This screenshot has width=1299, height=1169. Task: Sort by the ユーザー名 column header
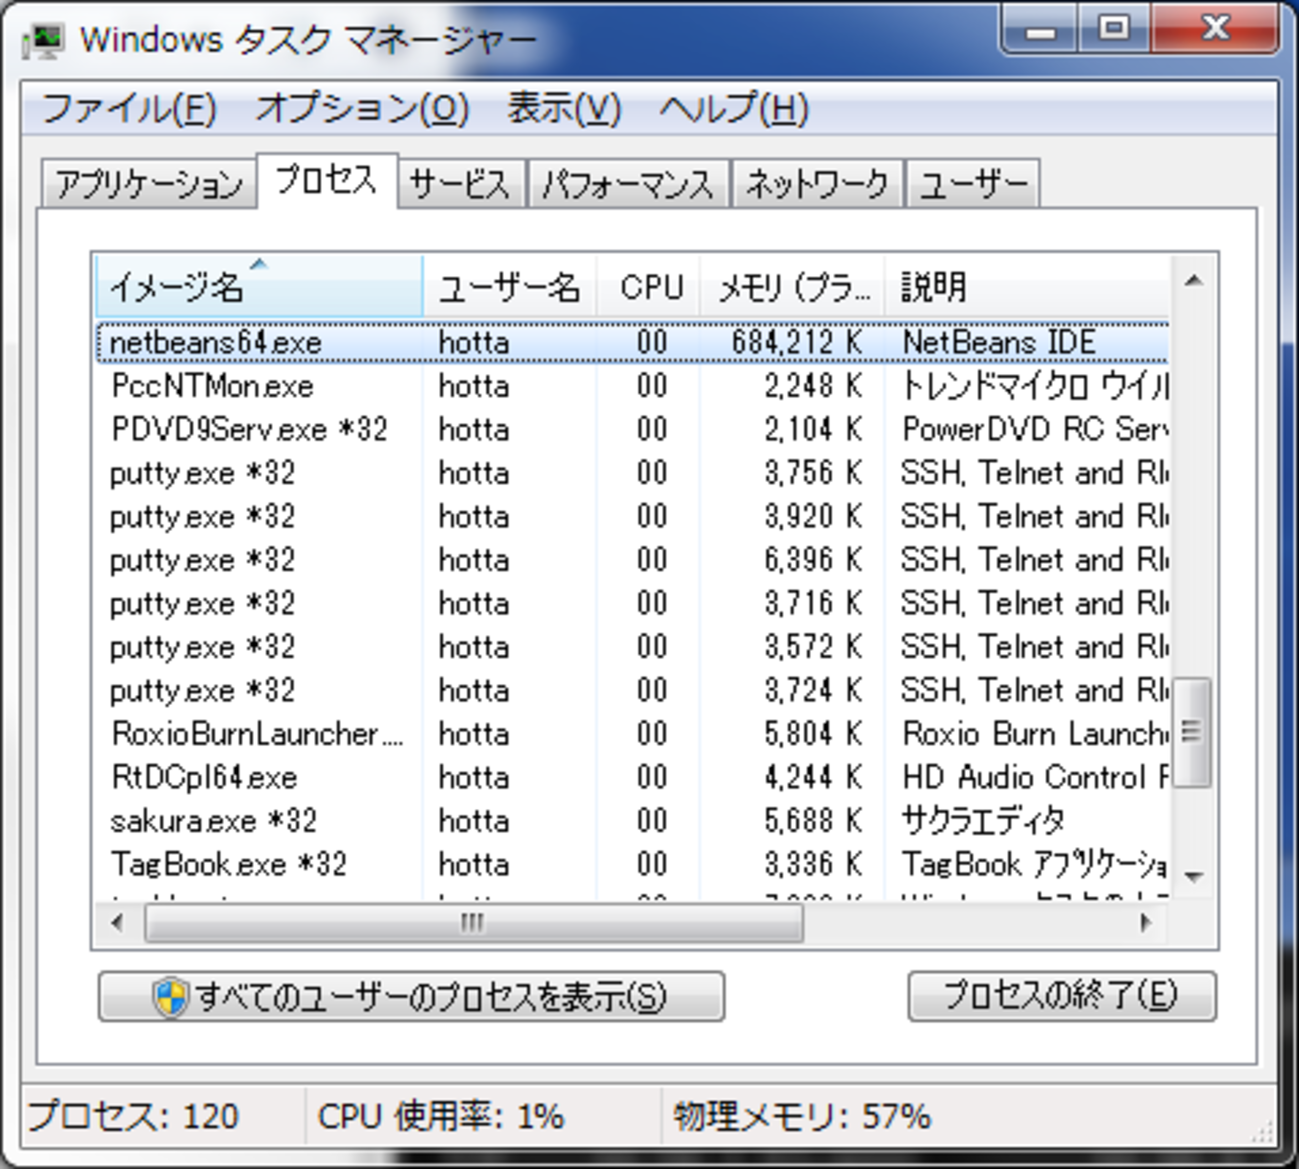pos(510,287)
